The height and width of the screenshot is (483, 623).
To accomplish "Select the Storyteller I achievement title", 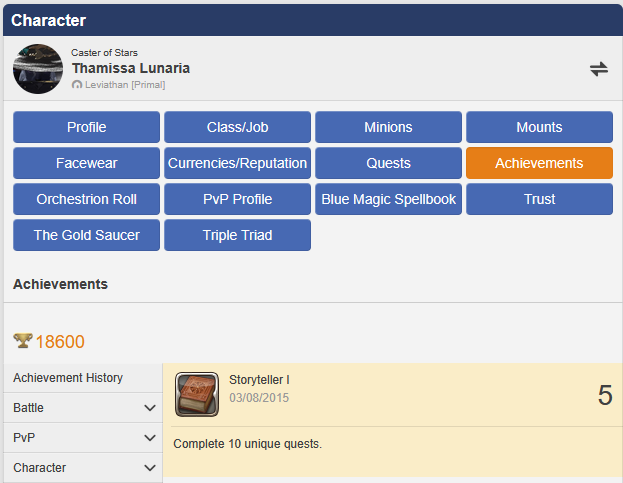I will 259,380.
